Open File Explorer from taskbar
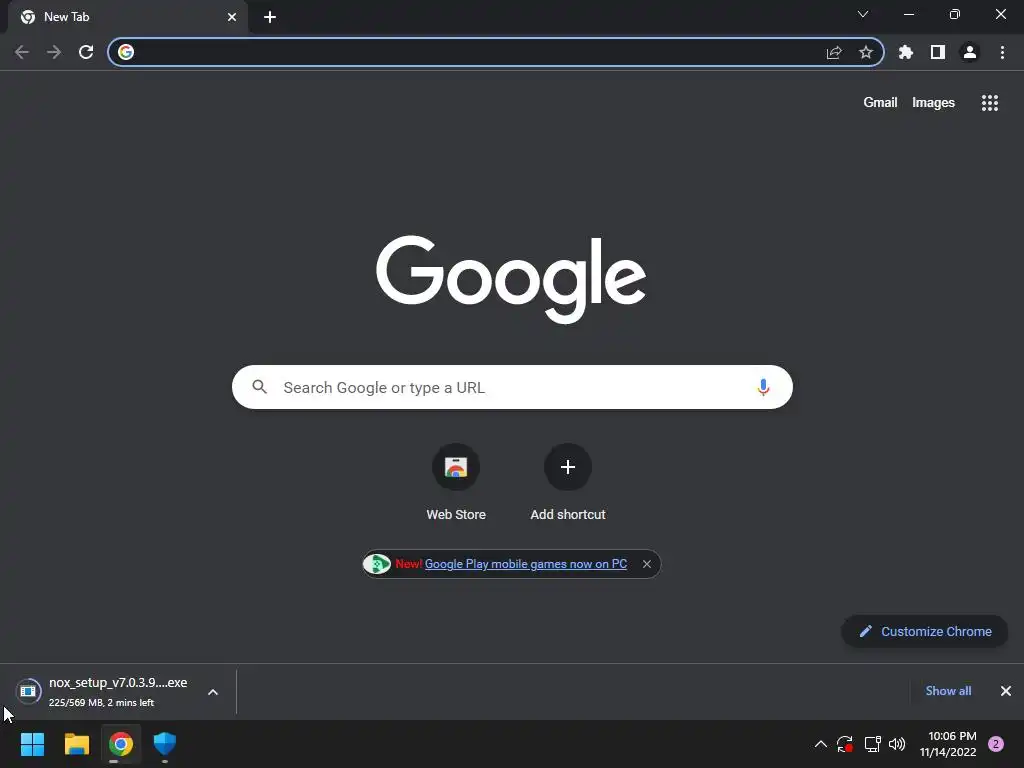 pyautogui.click(x=76, y=744)
